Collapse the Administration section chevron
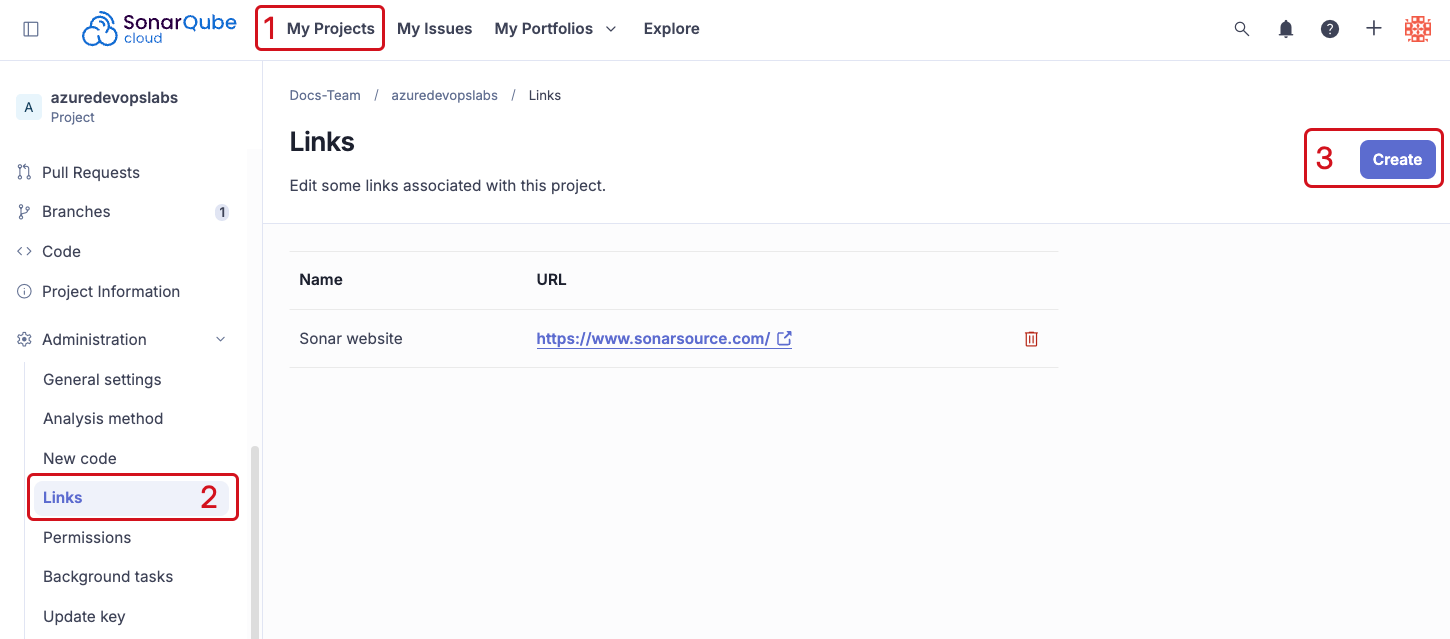The image size is (1450, 639). tap(221, 340)
